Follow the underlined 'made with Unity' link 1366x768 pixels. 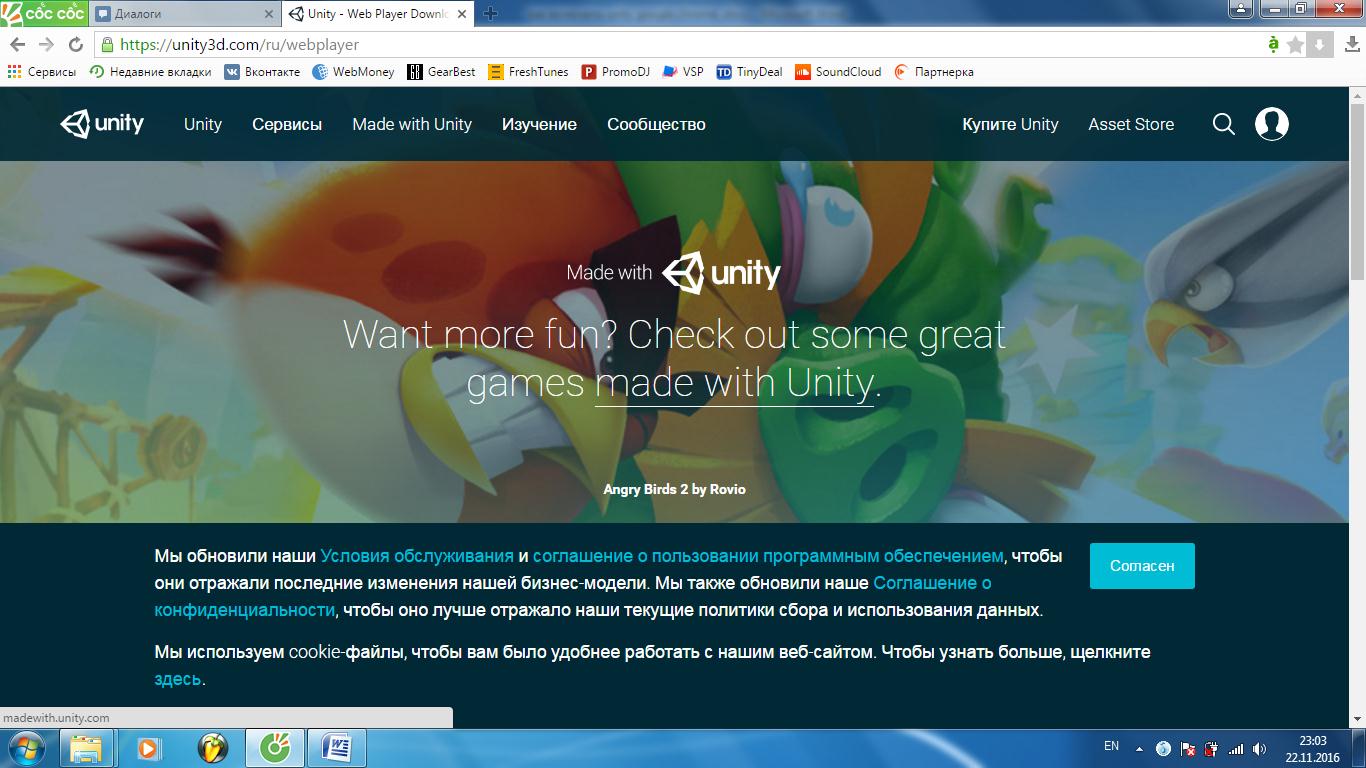pyautogui.click(x=734, y=383)
